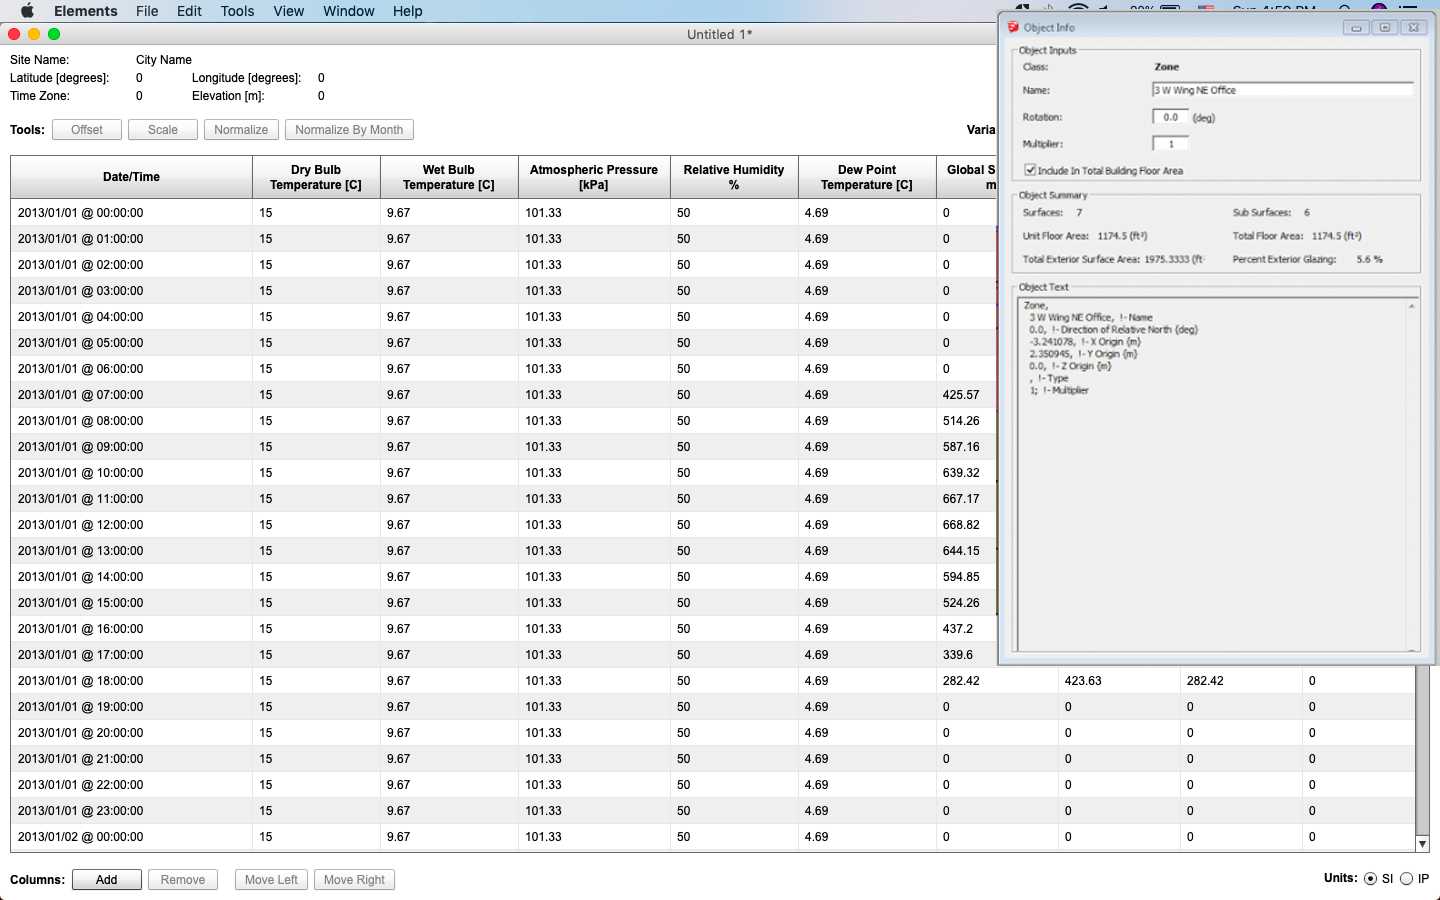Click the zone Name input field
Viewport: 1440px width, 900px height.
(x=1282, y=90)
